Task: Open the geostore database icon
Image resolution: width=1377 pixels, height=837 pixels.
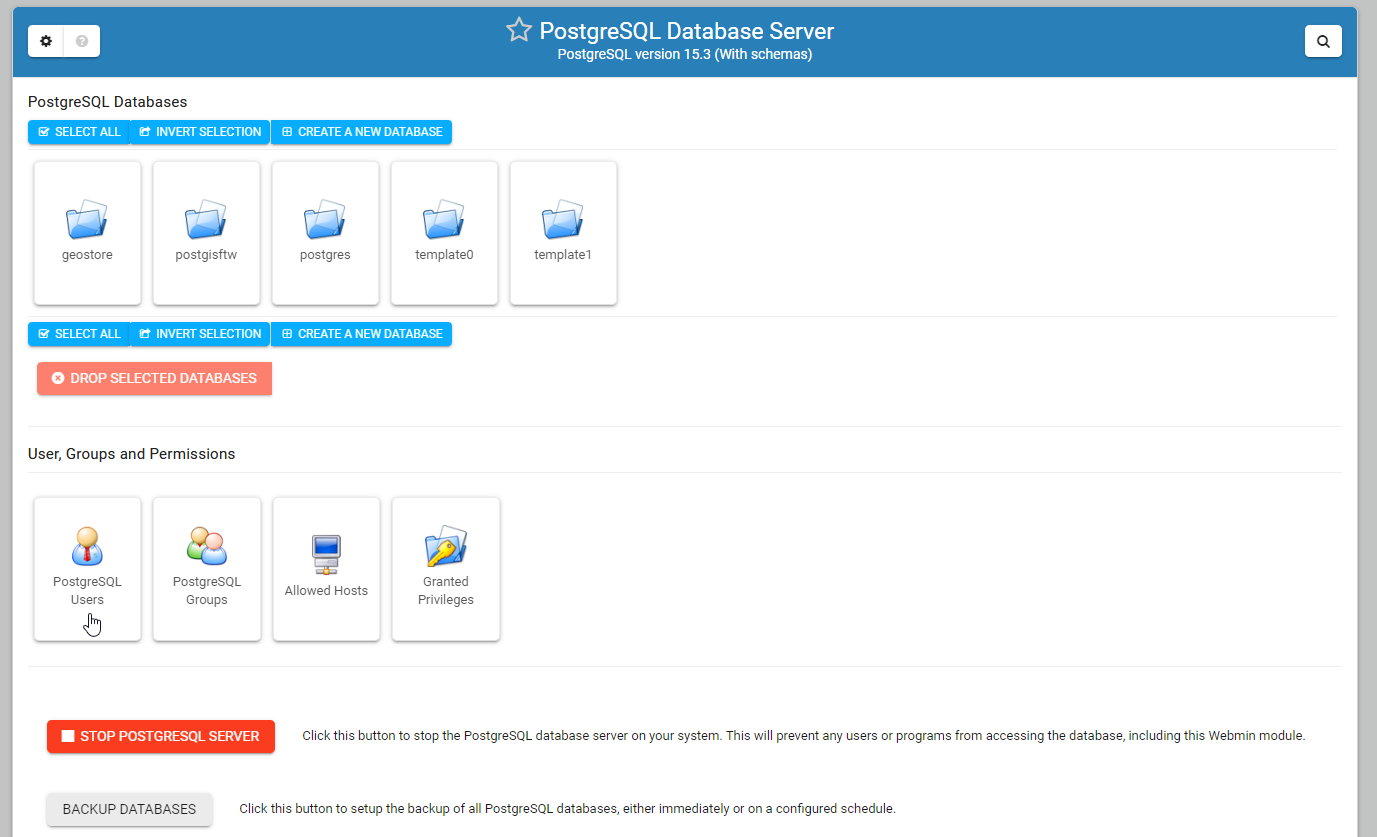Action: click(x=87, y=220)
